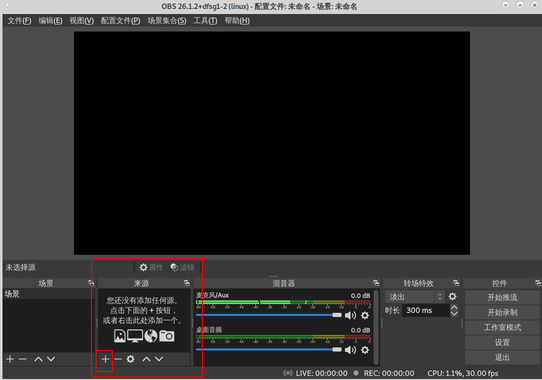Screen dimensions: 542x380
Task: Click the 300 ms duration field
Action: (x=426, y=310)
